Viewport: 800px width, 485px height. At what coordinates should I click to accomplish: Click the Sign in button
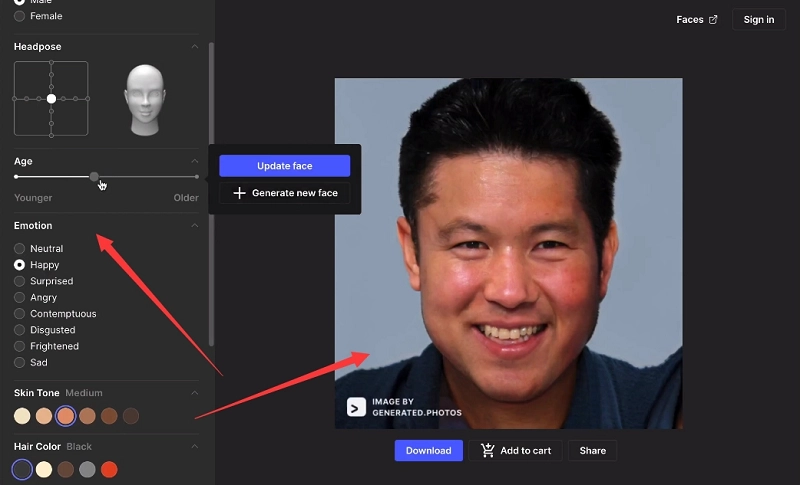(759, 20)
